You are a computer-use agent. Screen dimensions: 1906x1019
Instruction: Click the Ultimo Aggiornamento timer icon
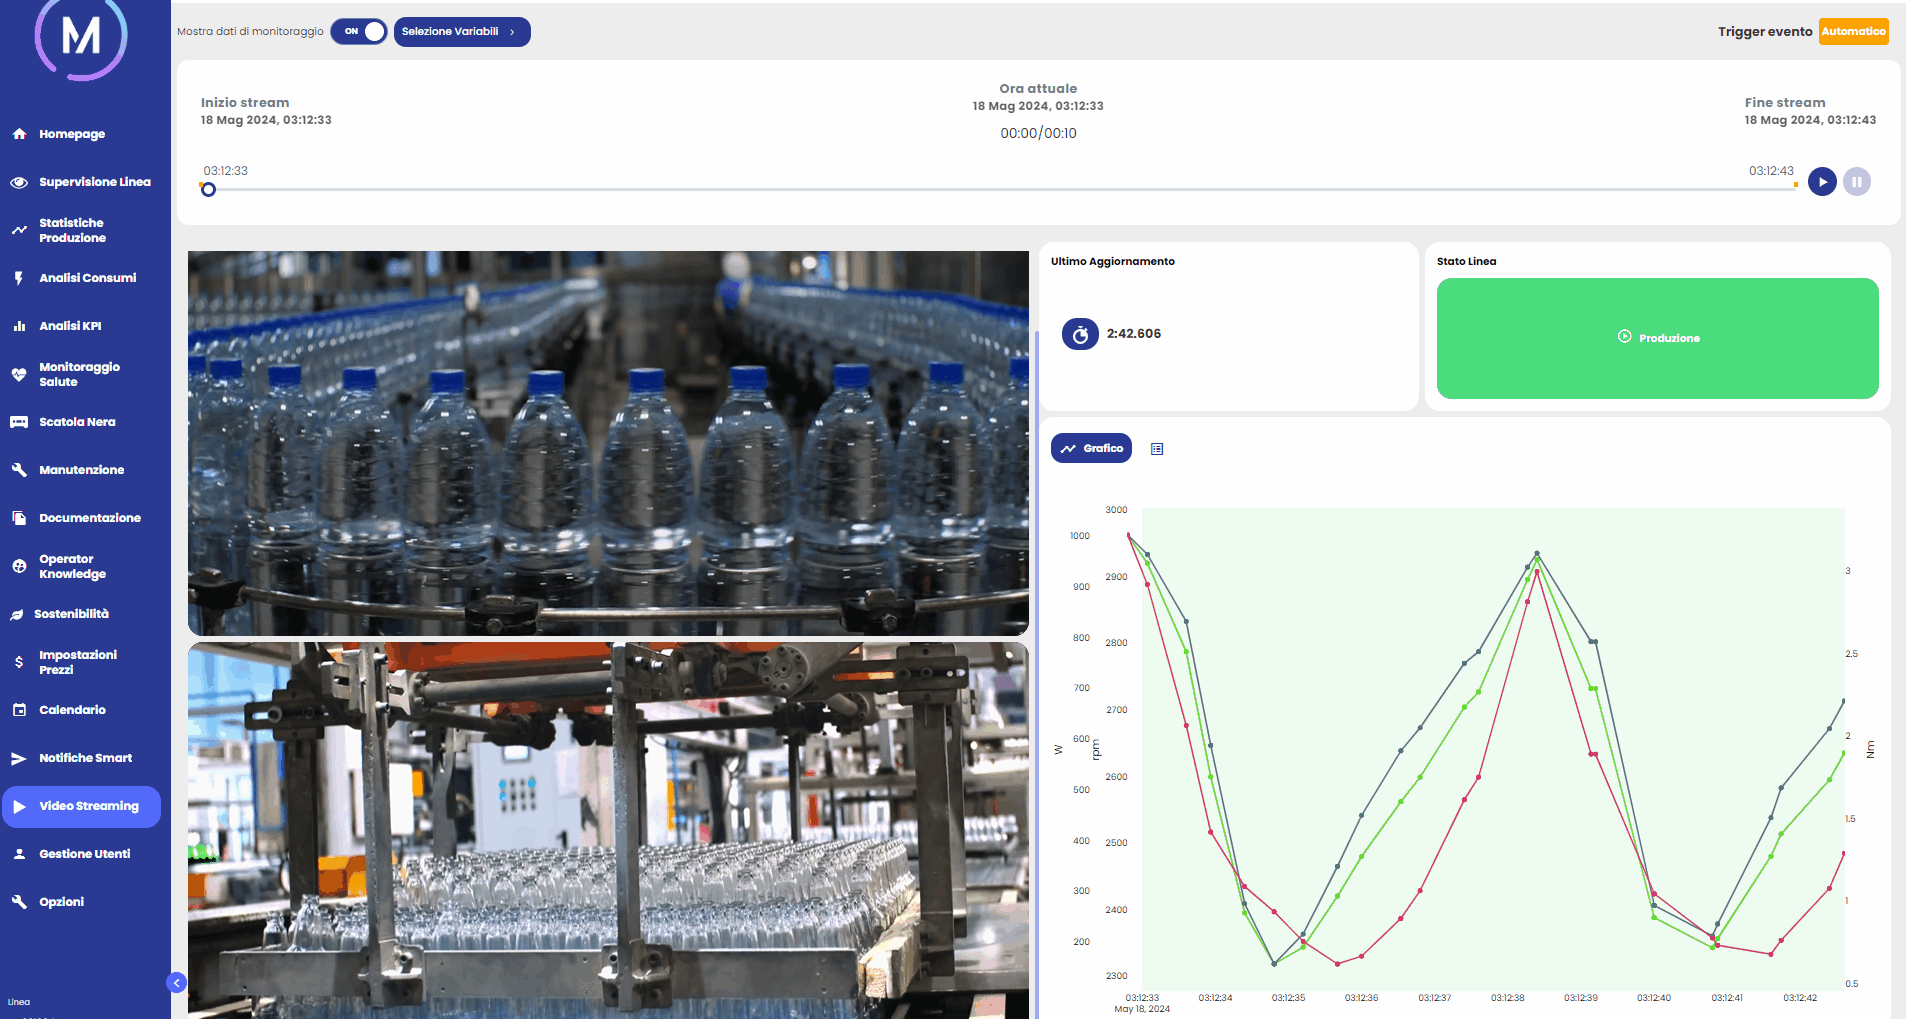click(1080, 335)
